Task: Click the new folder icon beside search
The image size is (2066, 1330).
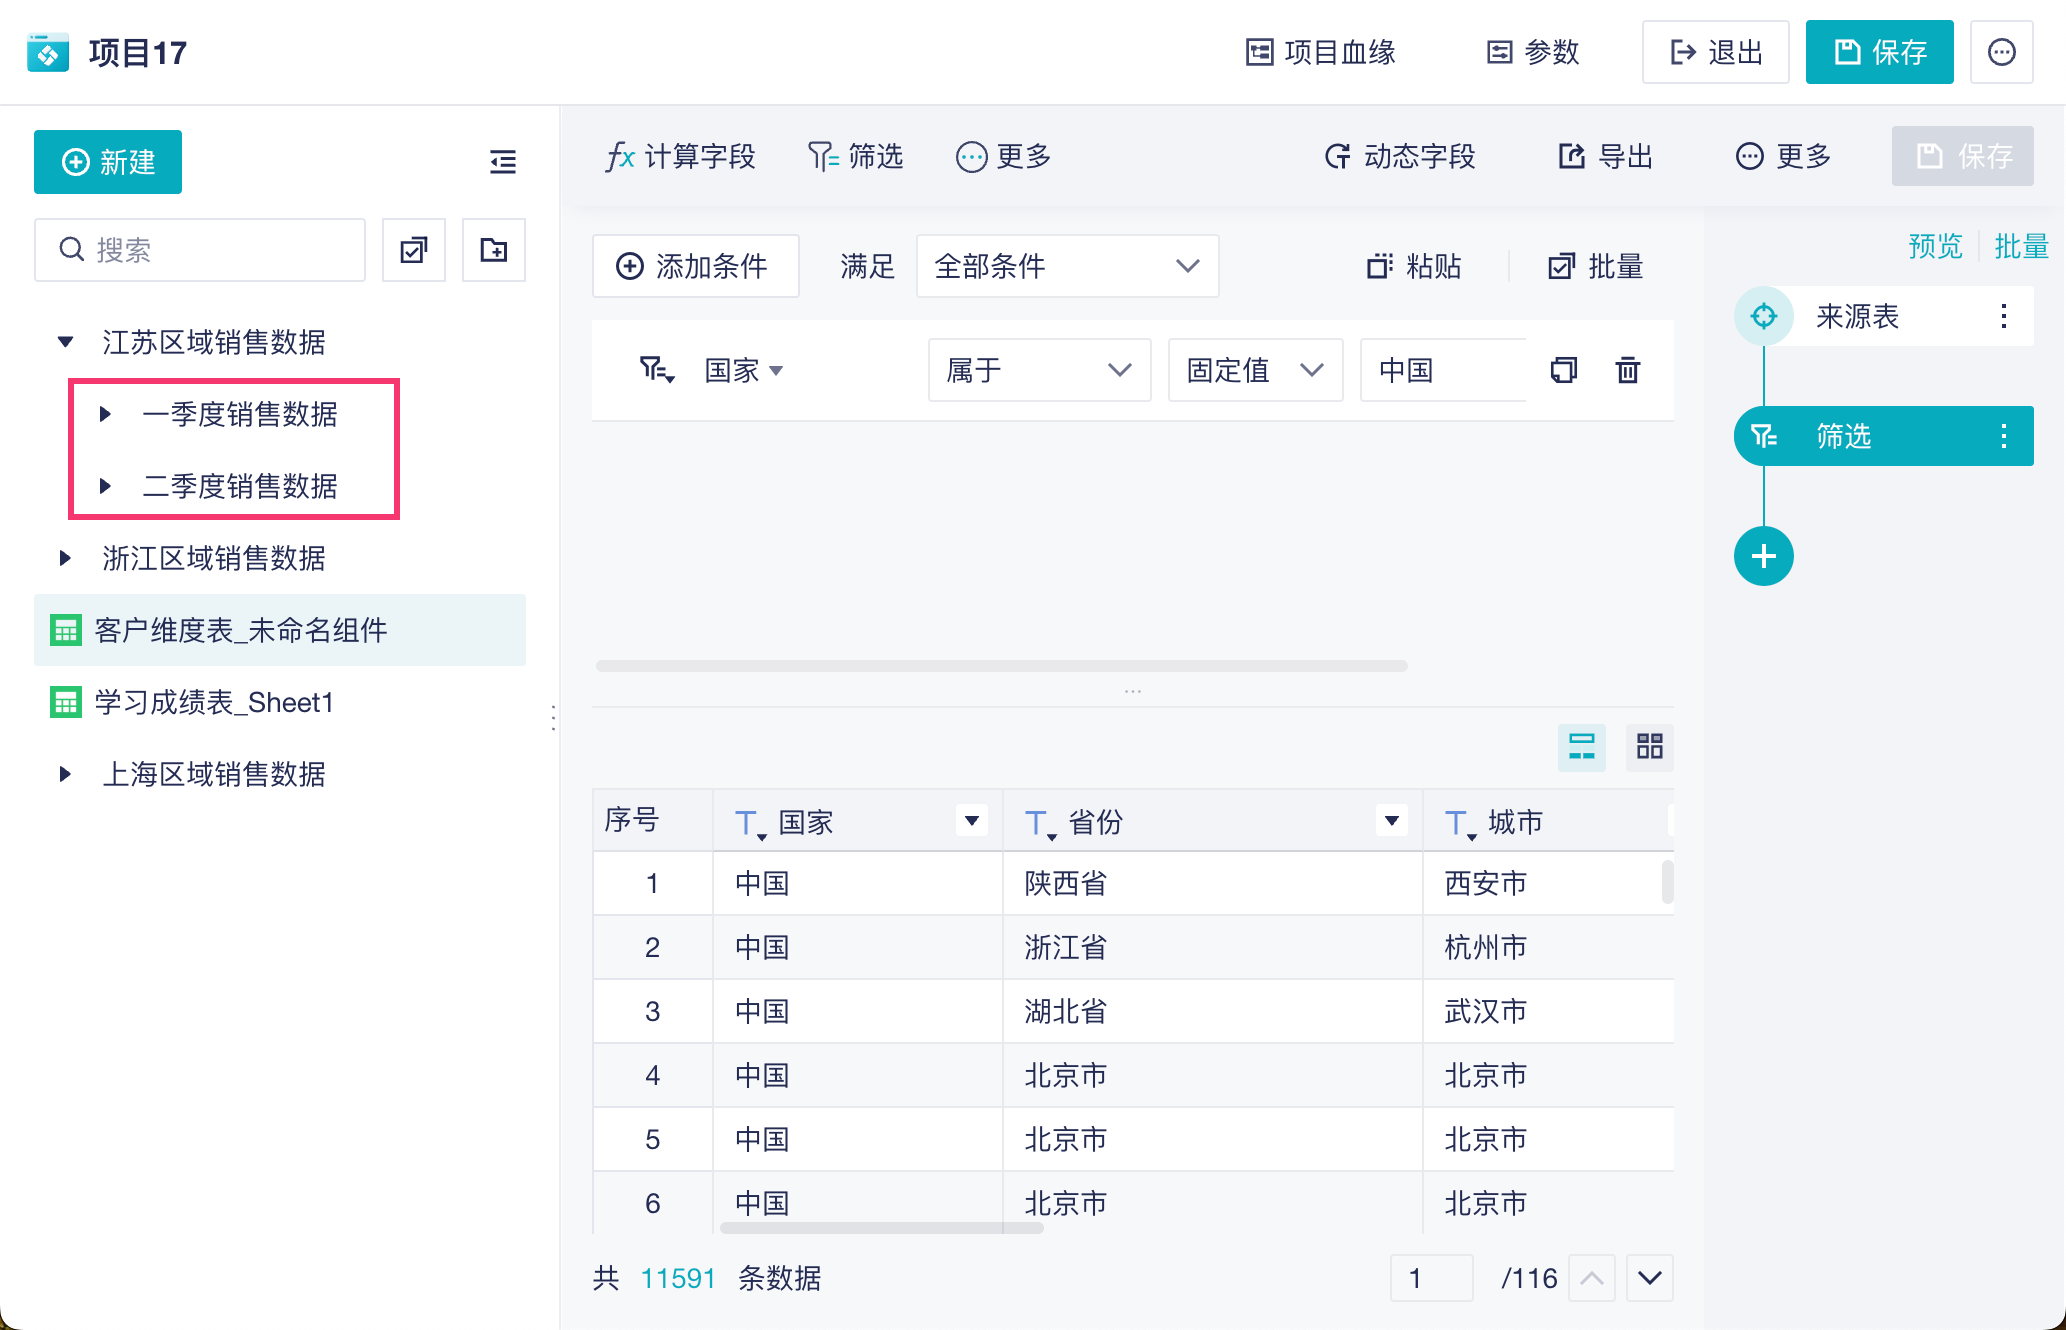Action: [x=493, y=250]
